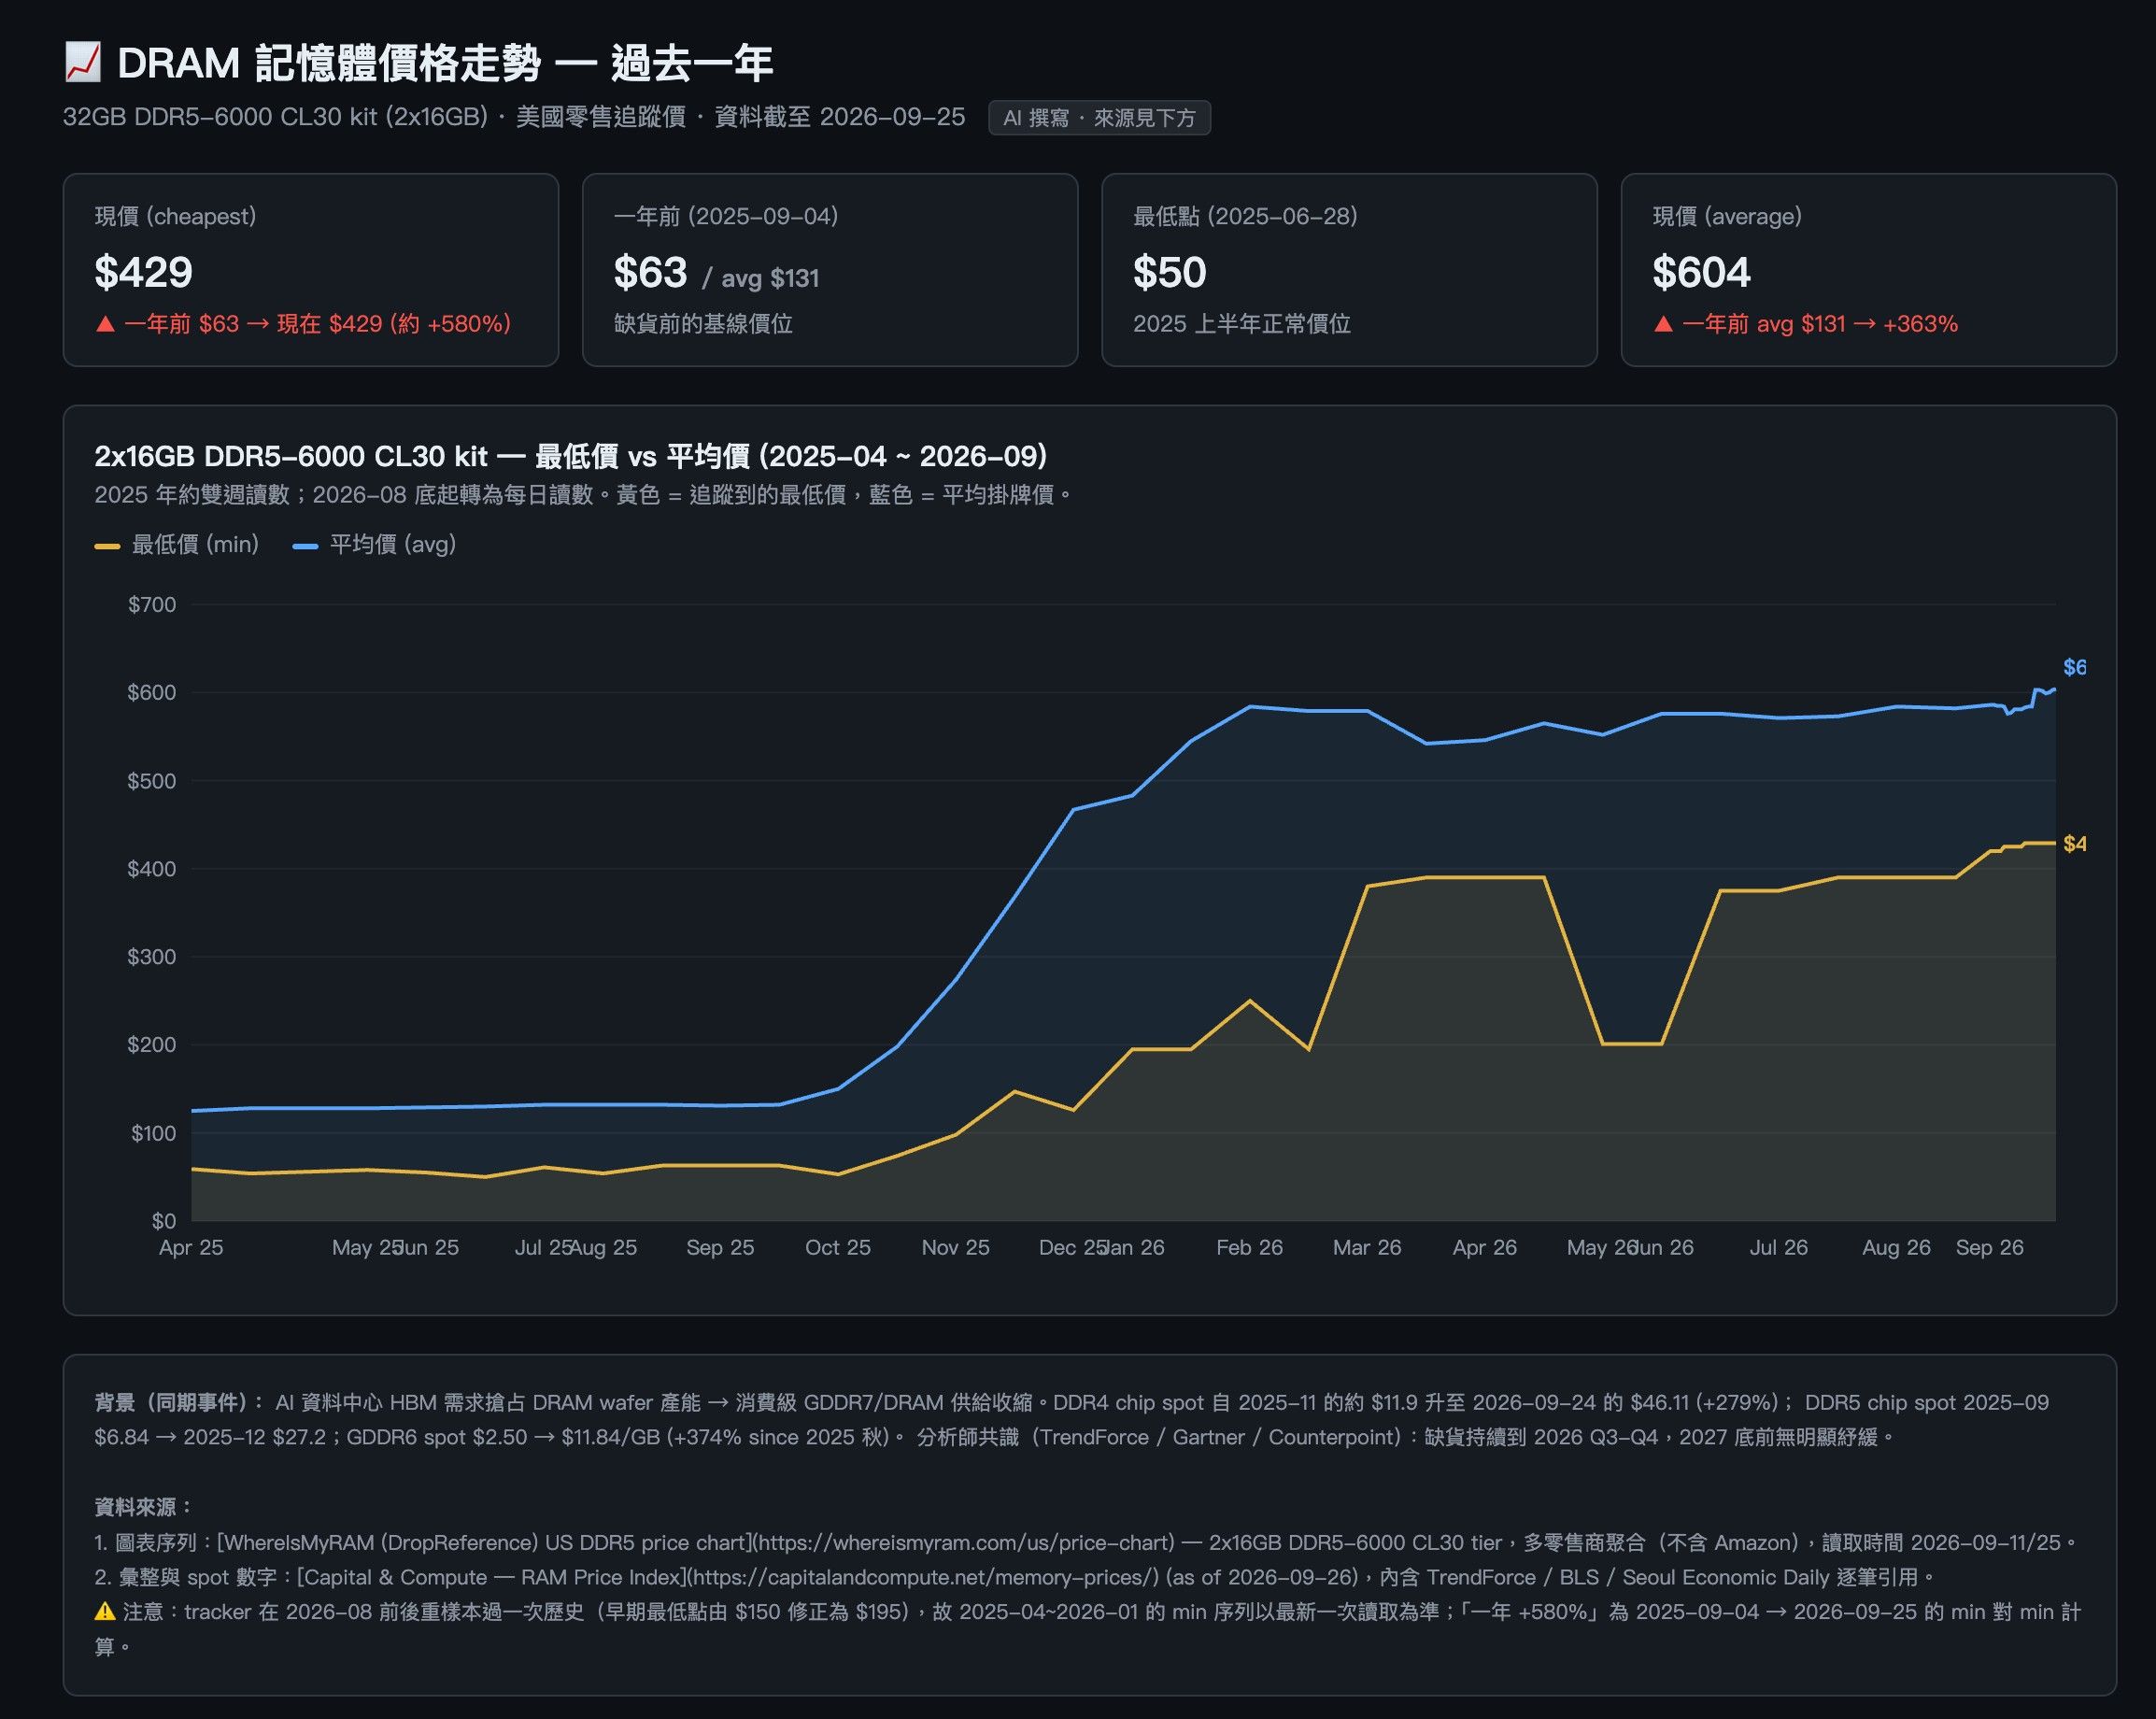Click the red triangle in 現價 (average) card
Image resolution: width=2156 pixels, height=1719 pixels.
[1663, 324]
